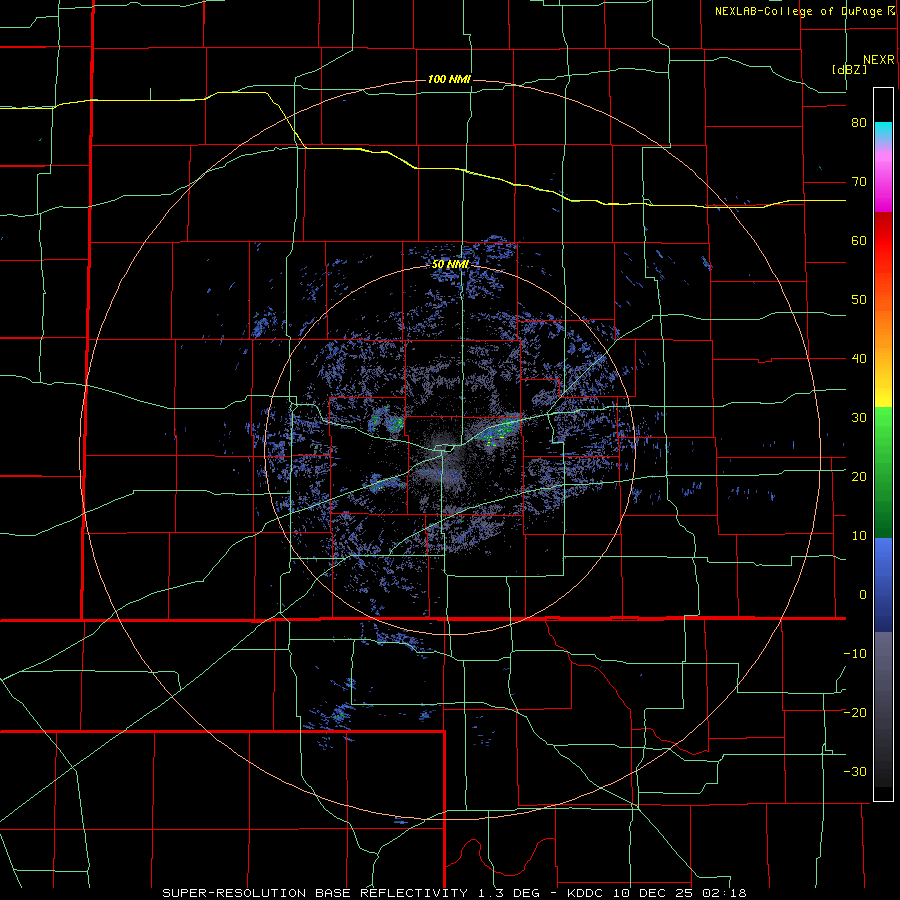The width and height of the screenshot is (900, 900).
Task: Click the 70 value on dBZ scale
Action: 859,182
